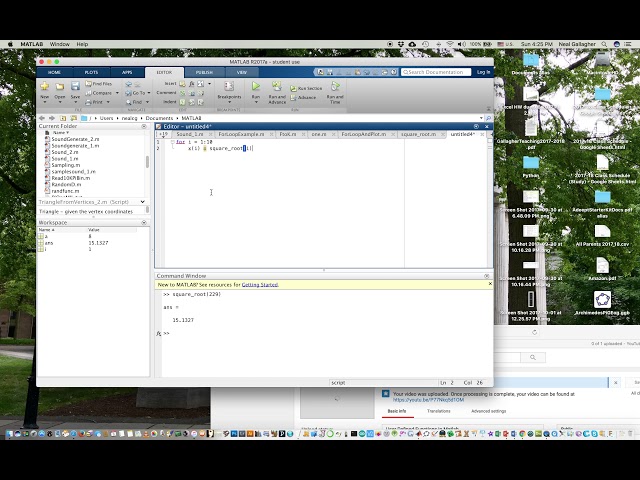Select variable a in Workspace
The width and height of the screenshot is (640, 480).
point(46,236)
